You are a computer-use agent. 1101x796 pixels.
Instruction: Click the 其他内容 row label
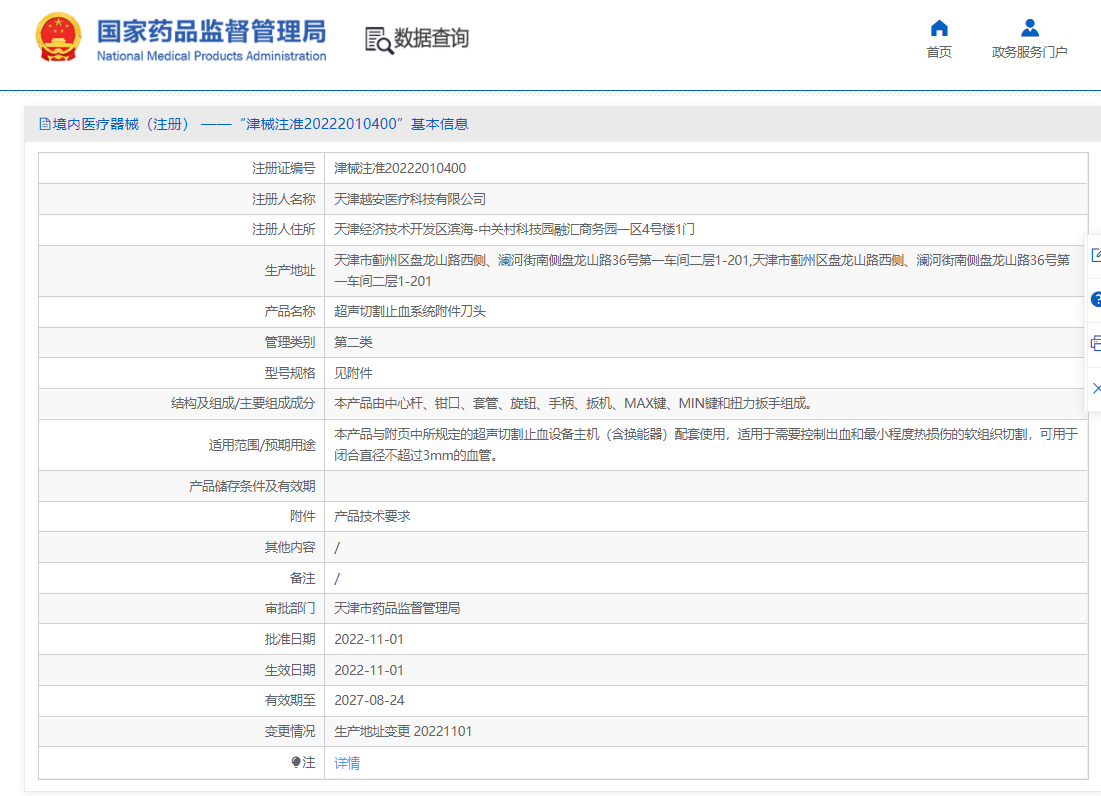coord(290,548)
